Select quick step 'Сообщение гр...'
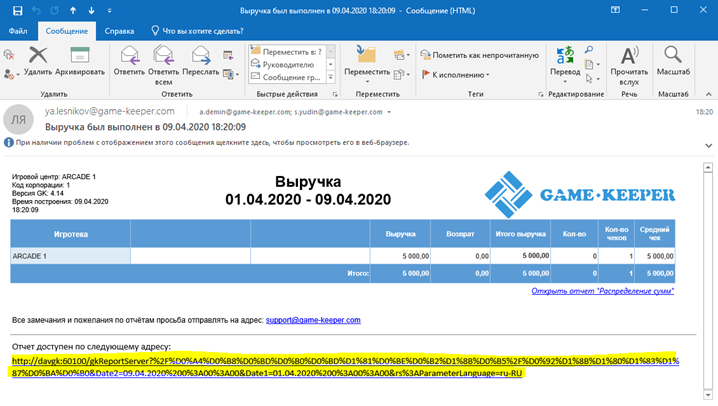Viewport: 718px width, 406px height. [x=287, y=77]
